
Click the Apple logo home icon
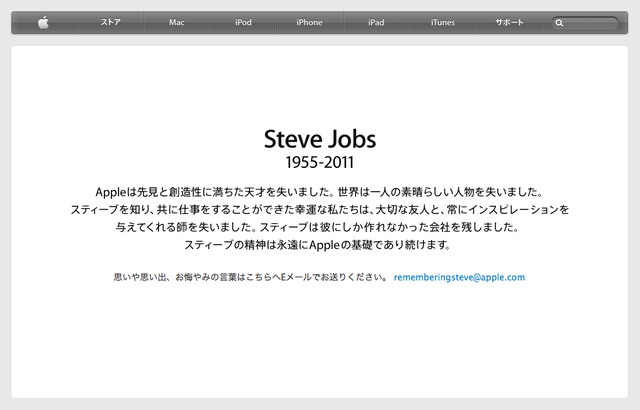point(44,22)
